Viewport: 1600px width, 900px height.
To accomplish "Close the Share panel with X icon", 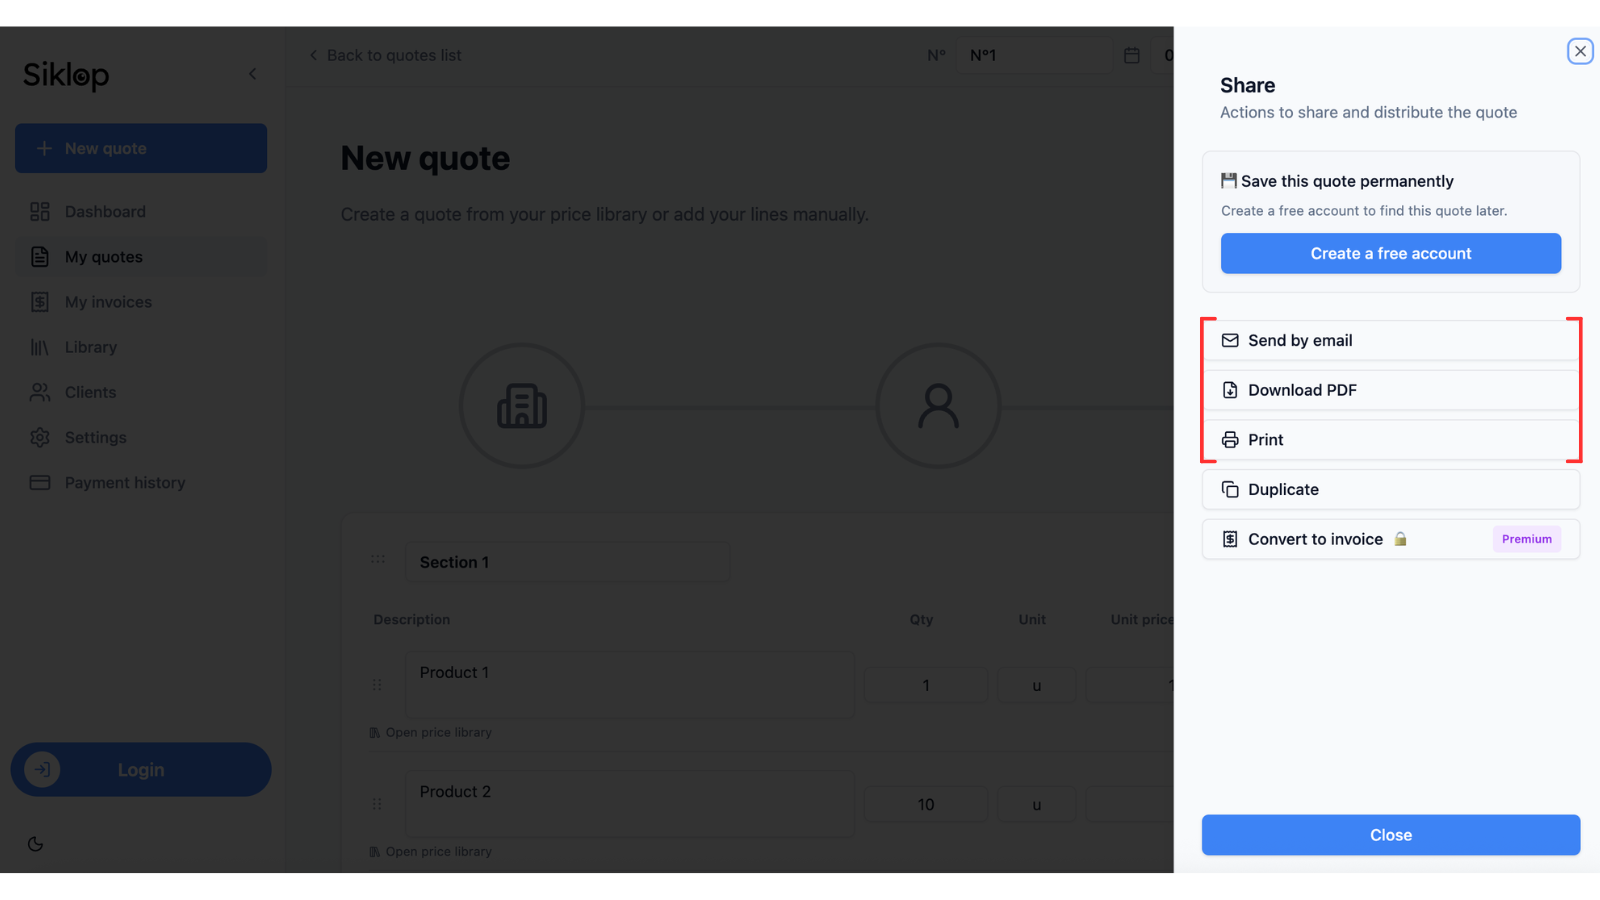I will tap(1580, 51).
